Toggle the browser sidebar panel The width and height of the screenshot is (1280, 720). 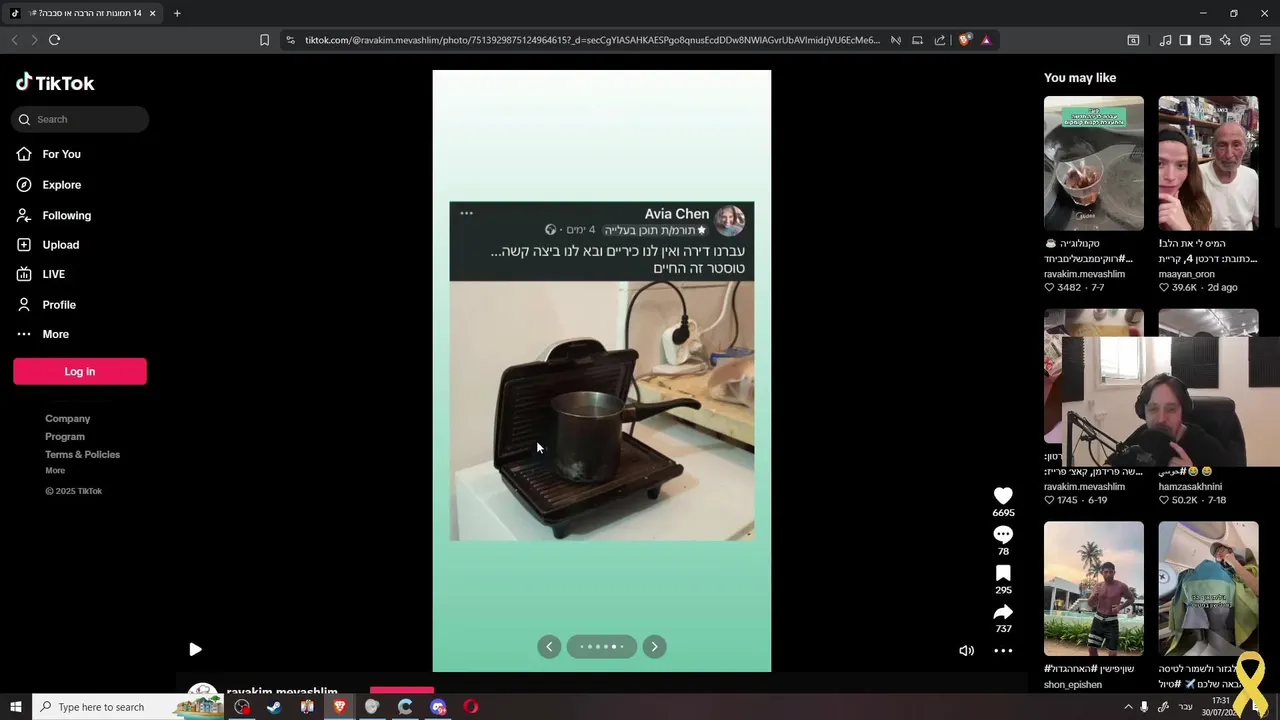(1185, 40)
